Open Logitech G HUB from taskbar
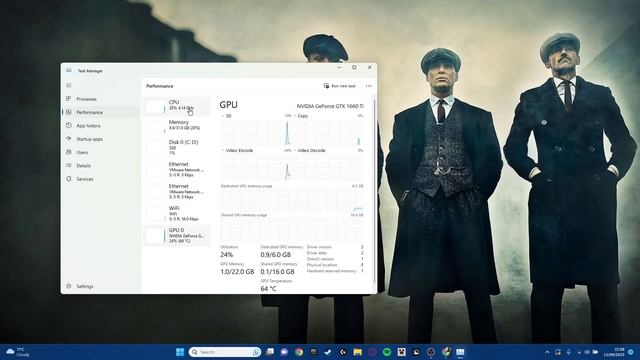640x360 pixels. pos(343,352)
